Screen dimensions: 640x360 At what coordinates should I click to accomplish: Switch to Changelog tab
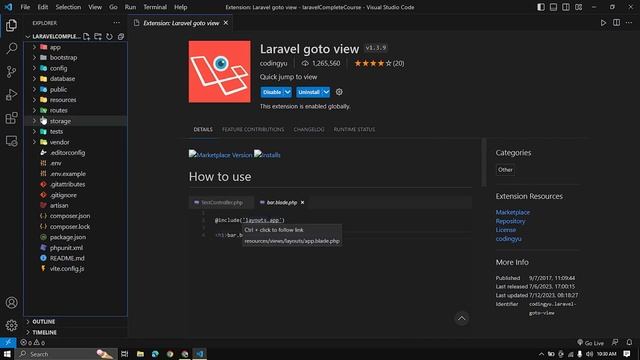point(309,129)
